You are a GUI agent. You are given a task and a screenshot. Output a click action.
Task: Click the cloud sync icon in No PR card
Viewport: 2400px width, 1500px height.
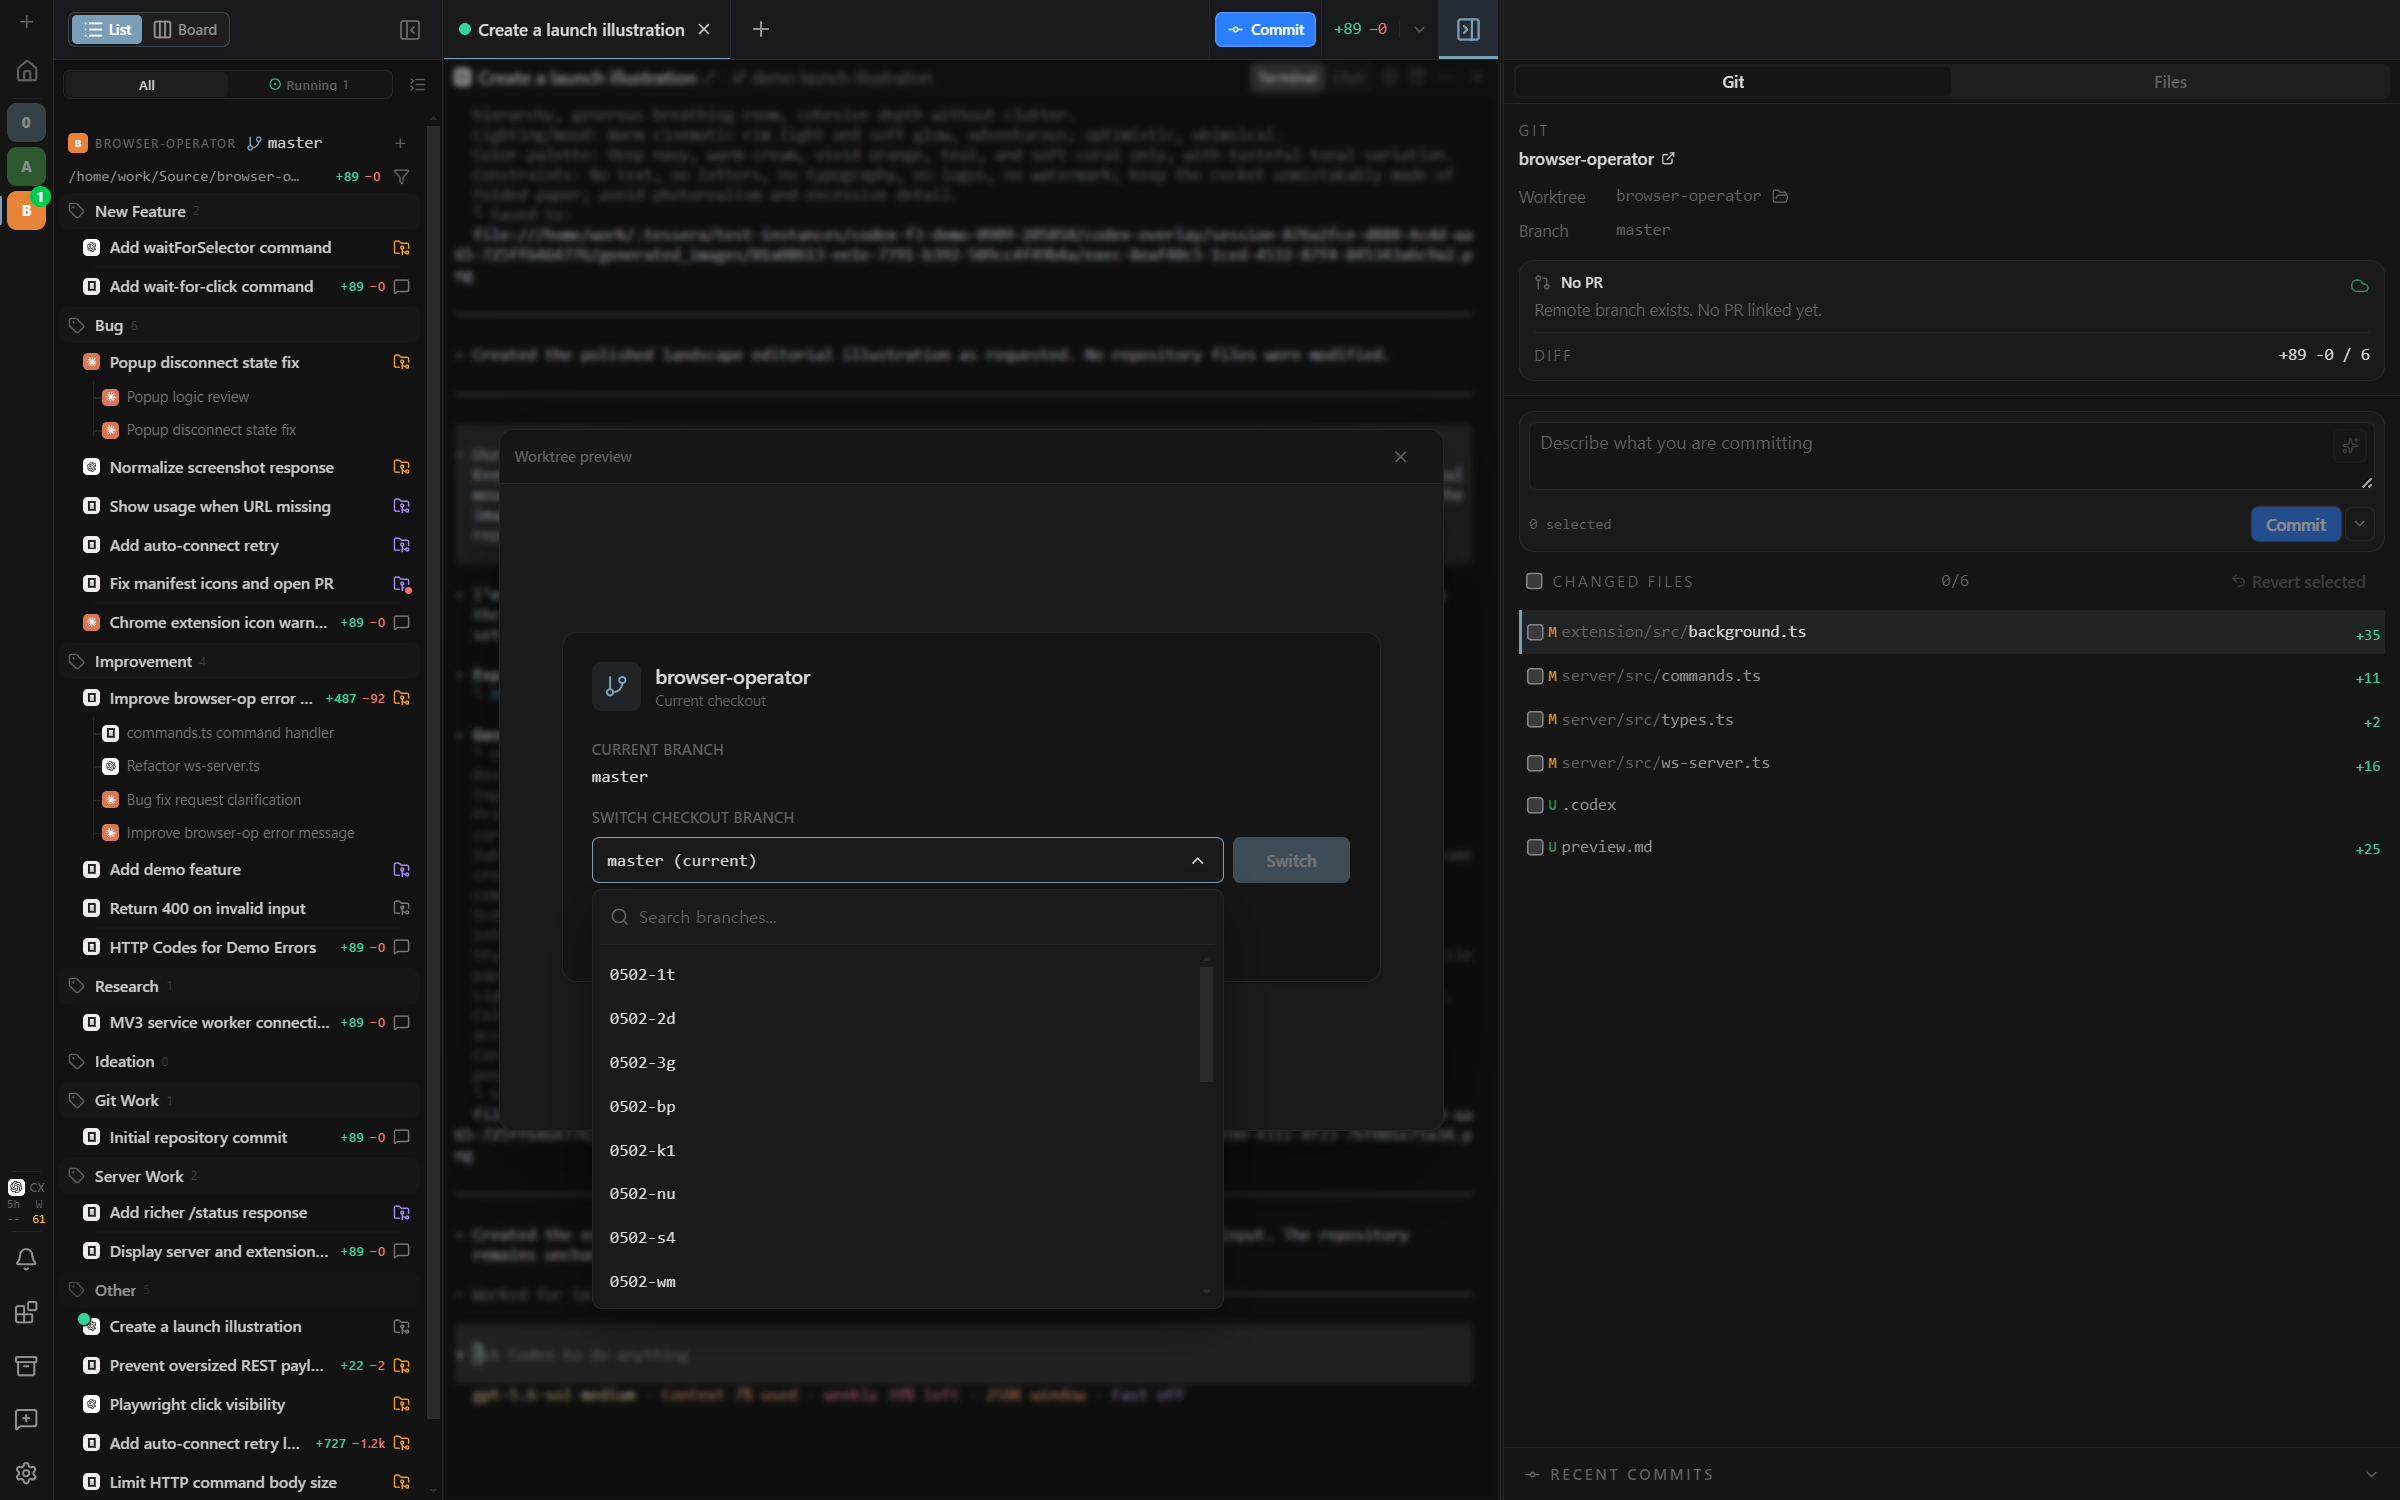pos(2359,286)
